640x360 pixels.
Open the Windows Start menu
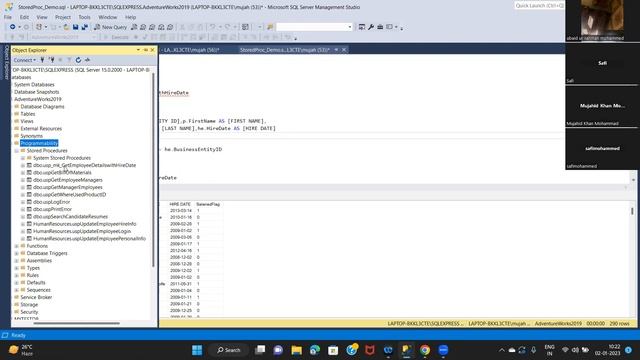[x=197, y=350]
